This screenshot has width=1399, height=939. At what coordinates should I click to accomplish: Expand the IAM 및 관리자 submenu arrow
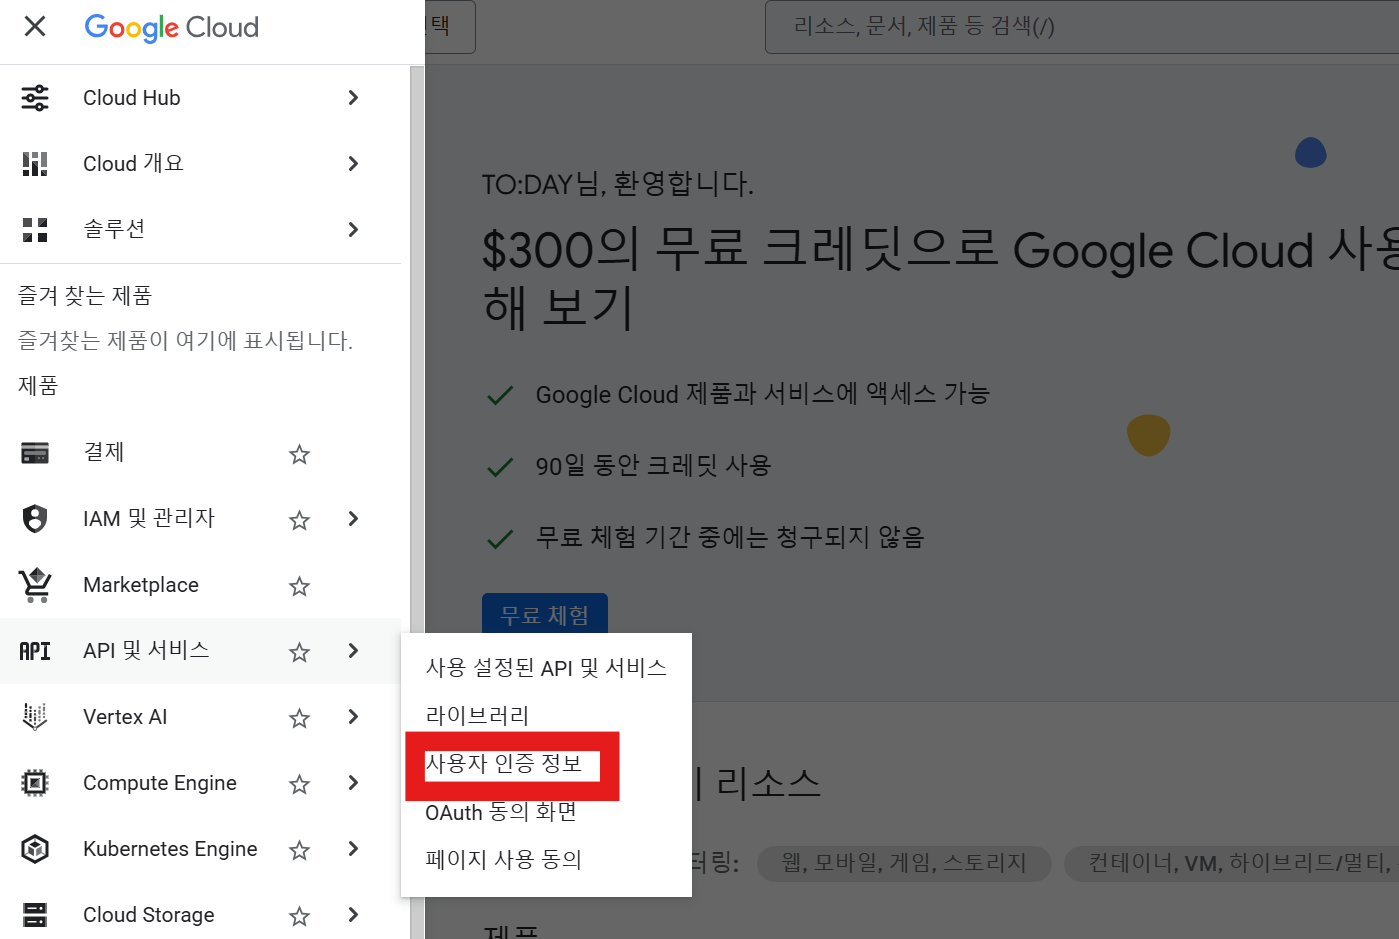click(x=353, y=518)
